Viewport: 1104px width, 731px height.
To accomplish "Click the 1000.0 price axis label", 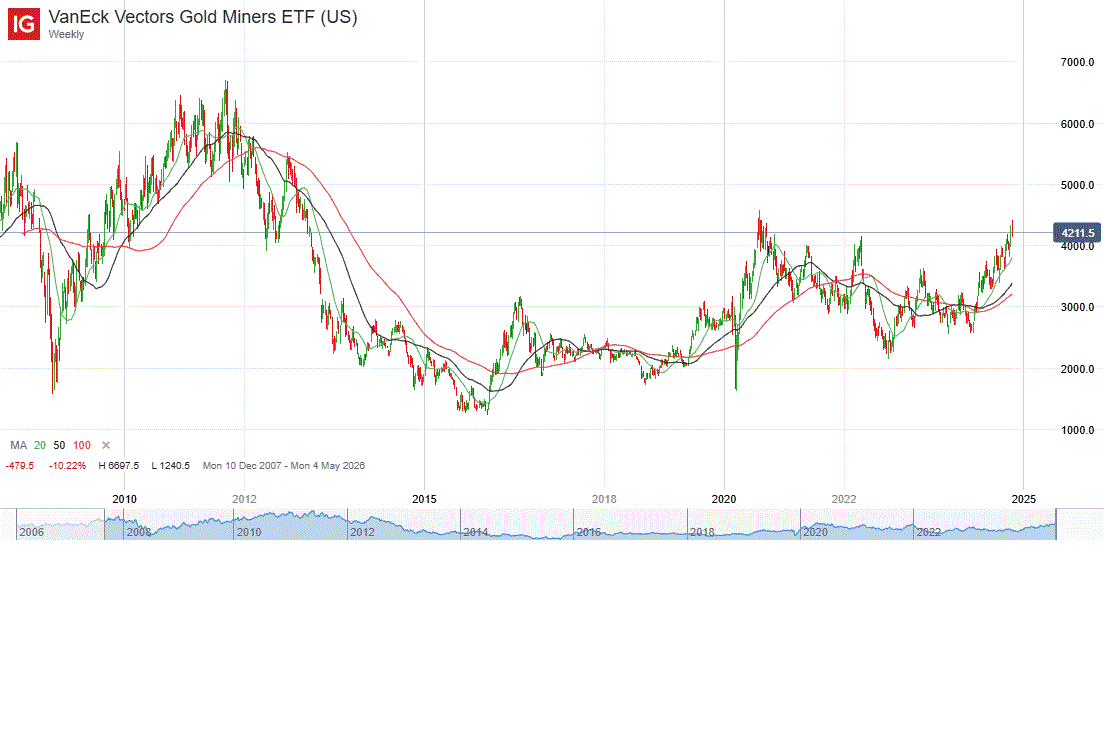I will point(1077,430).
